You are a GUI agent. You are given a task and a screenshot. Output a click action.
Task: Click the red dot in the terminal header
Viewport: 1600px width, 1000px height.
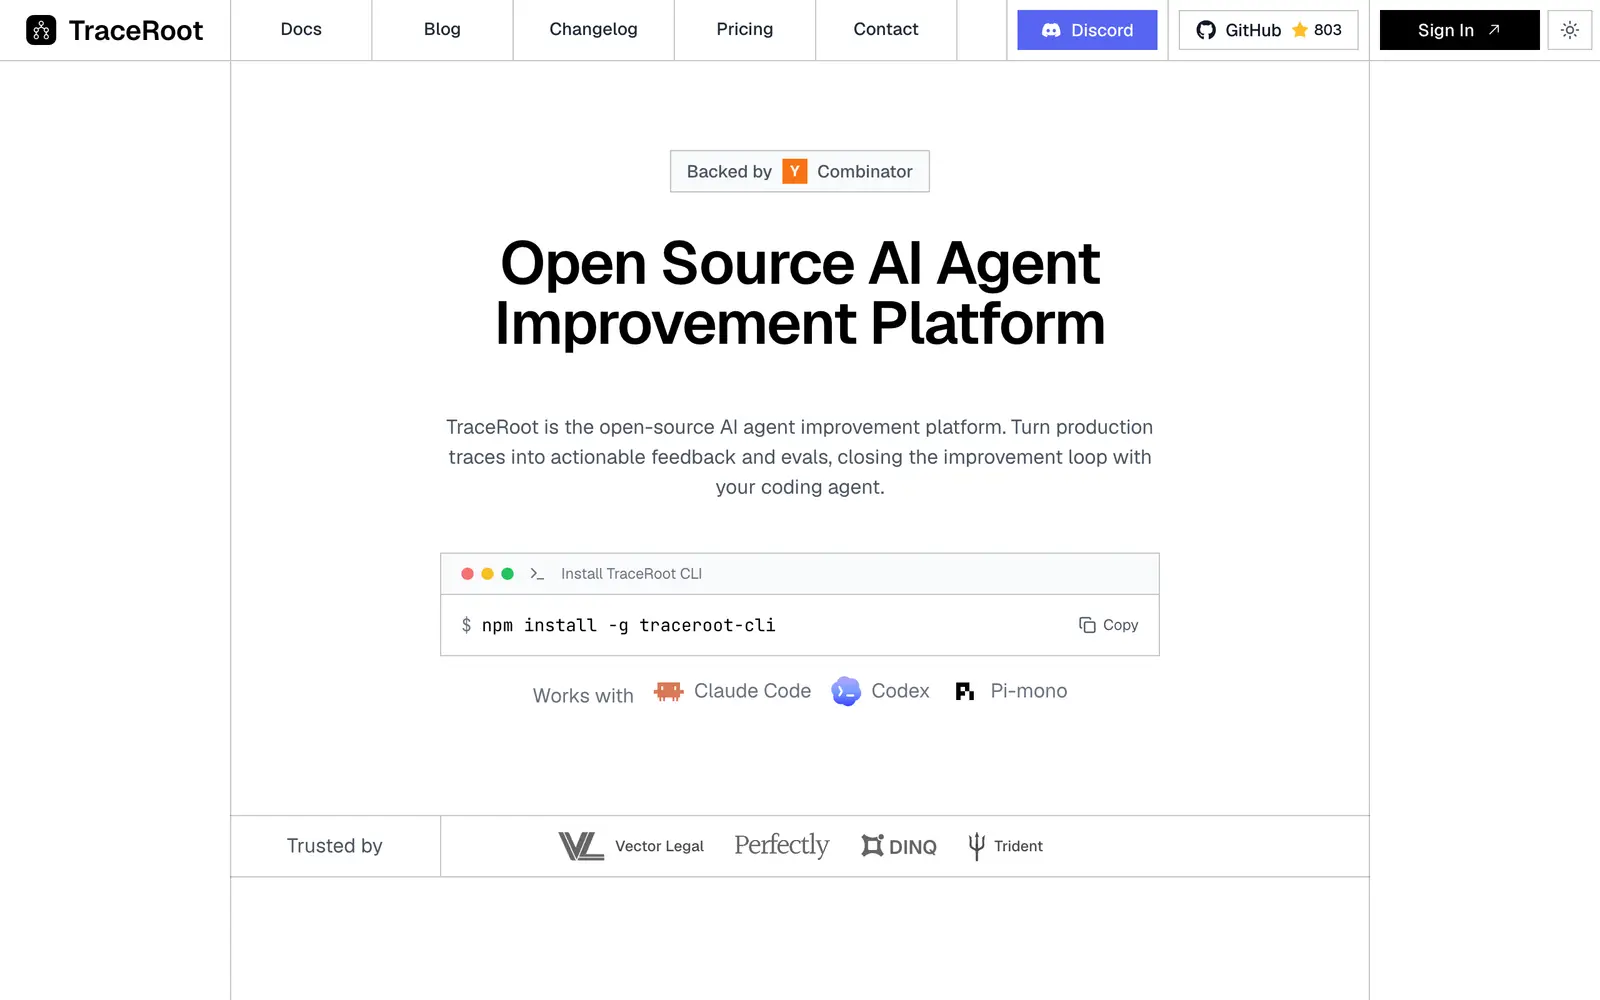467,574
